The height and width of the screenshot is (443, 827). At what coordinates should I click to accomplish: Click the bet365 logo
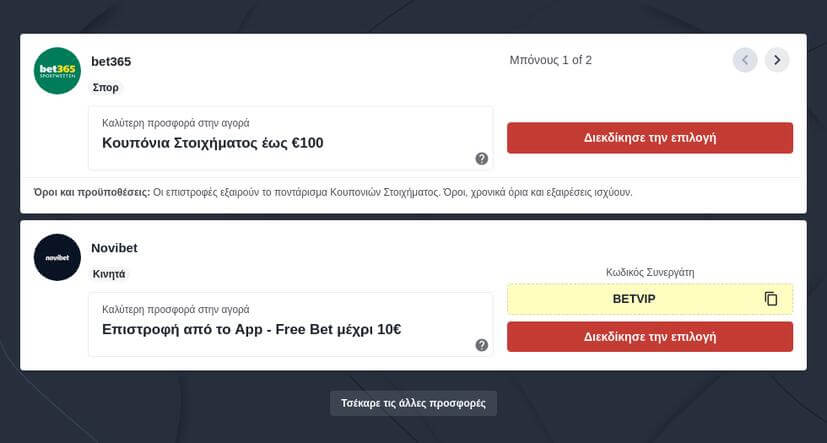(x=57, y=71)
